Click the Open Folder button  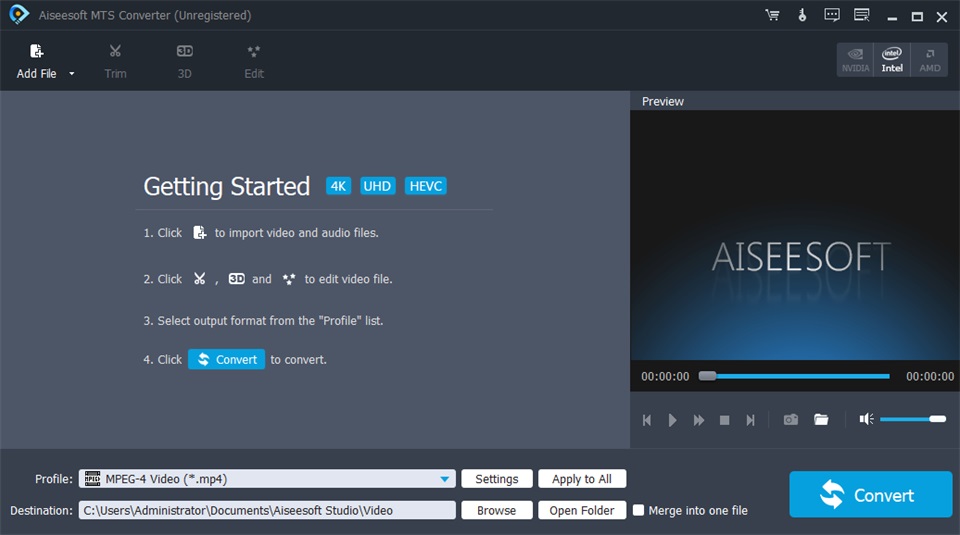point(582,510)
